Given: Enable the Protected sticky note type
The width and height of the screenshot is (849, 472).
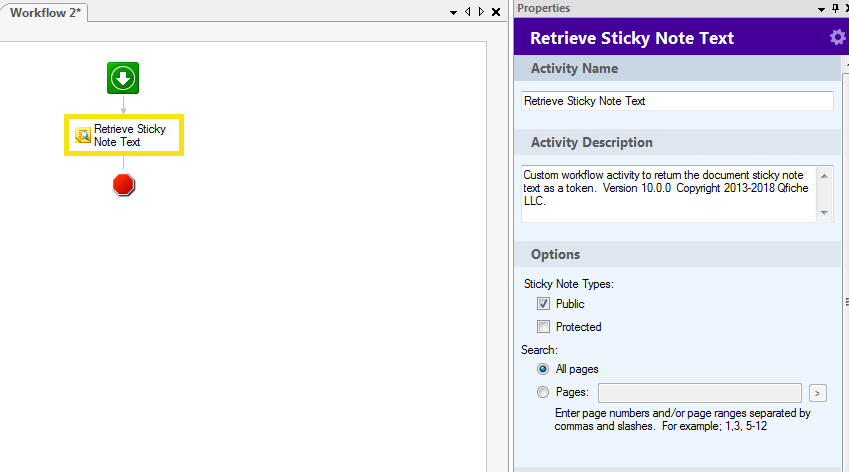Looking at the screenshot, I should pos(543,326).
